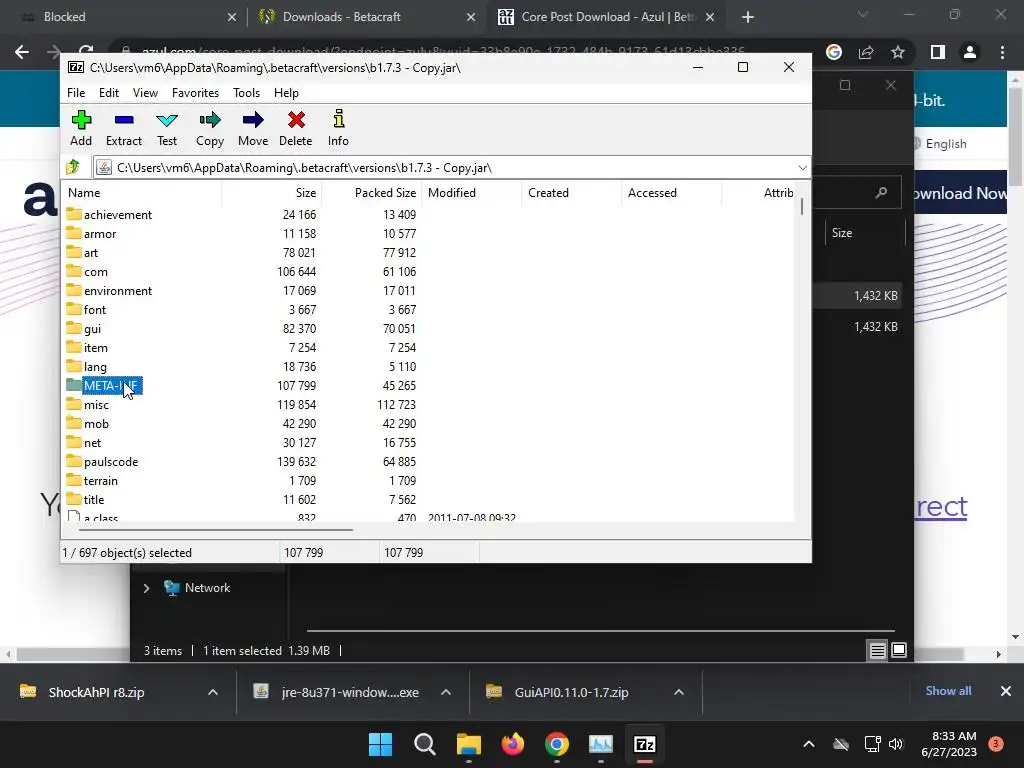Viewport: 1024px width, 768px height.
Task: Click the Copy toolbar icon
Action: (x=210, y=120)
